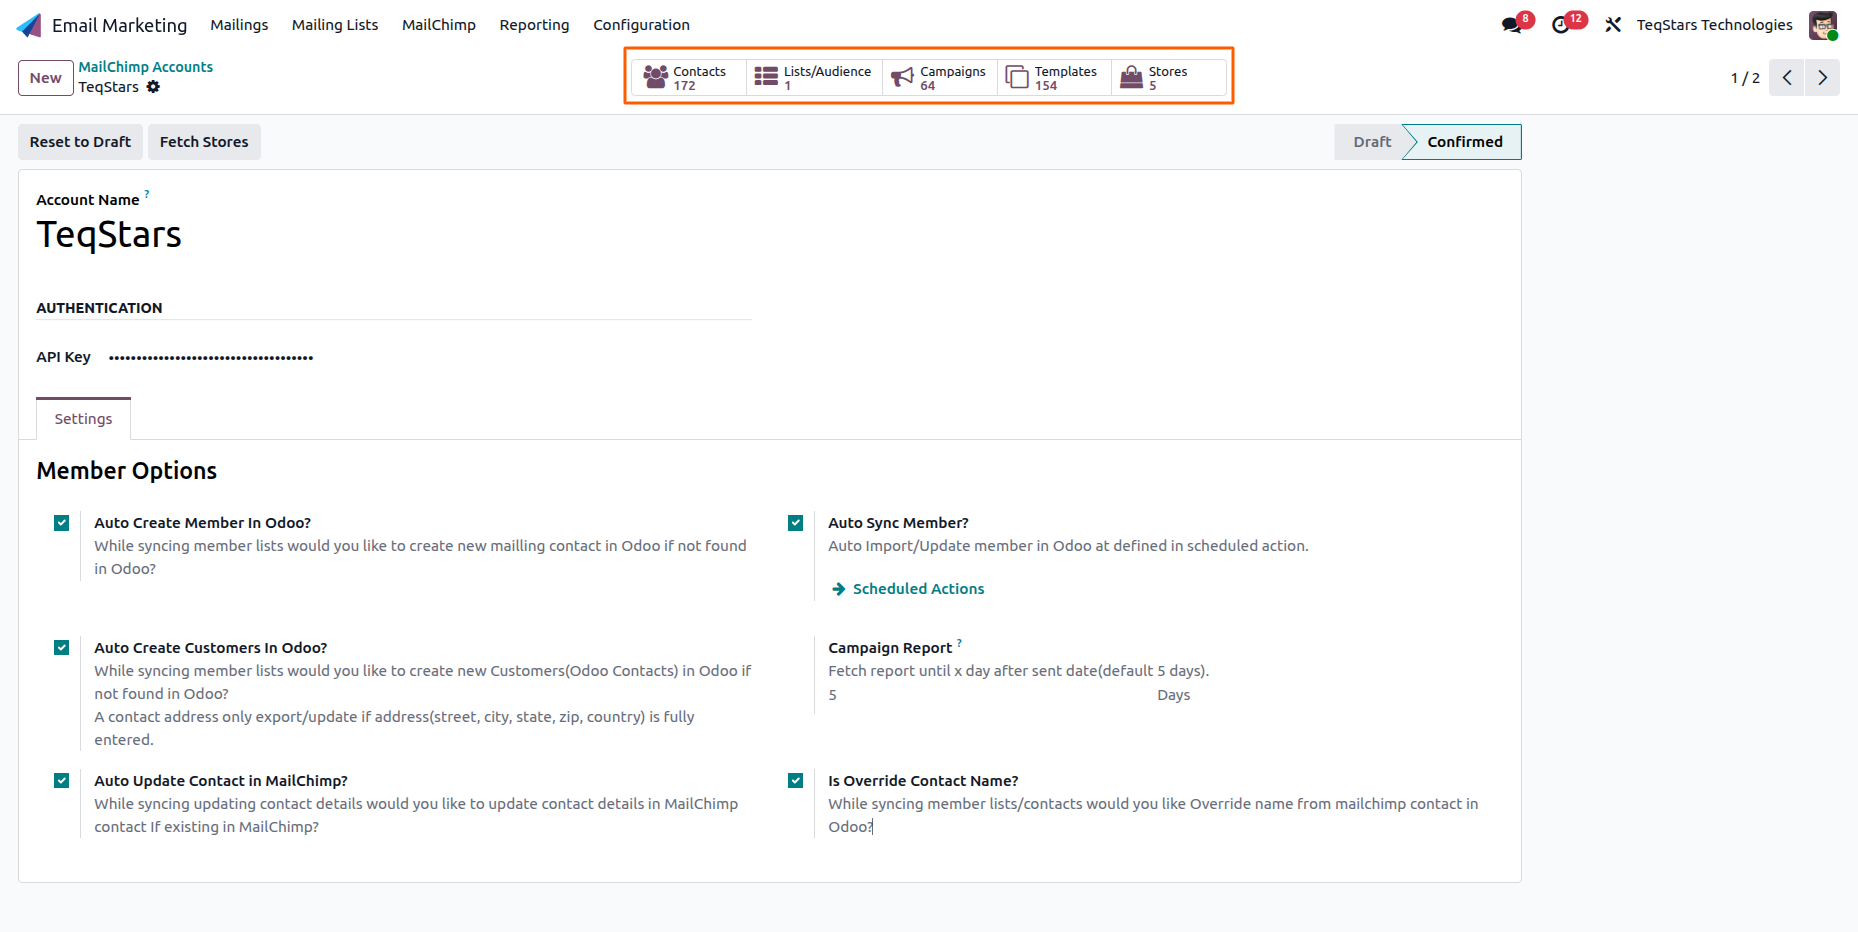Show the Campaign Report help tooltip

(959, 642)
